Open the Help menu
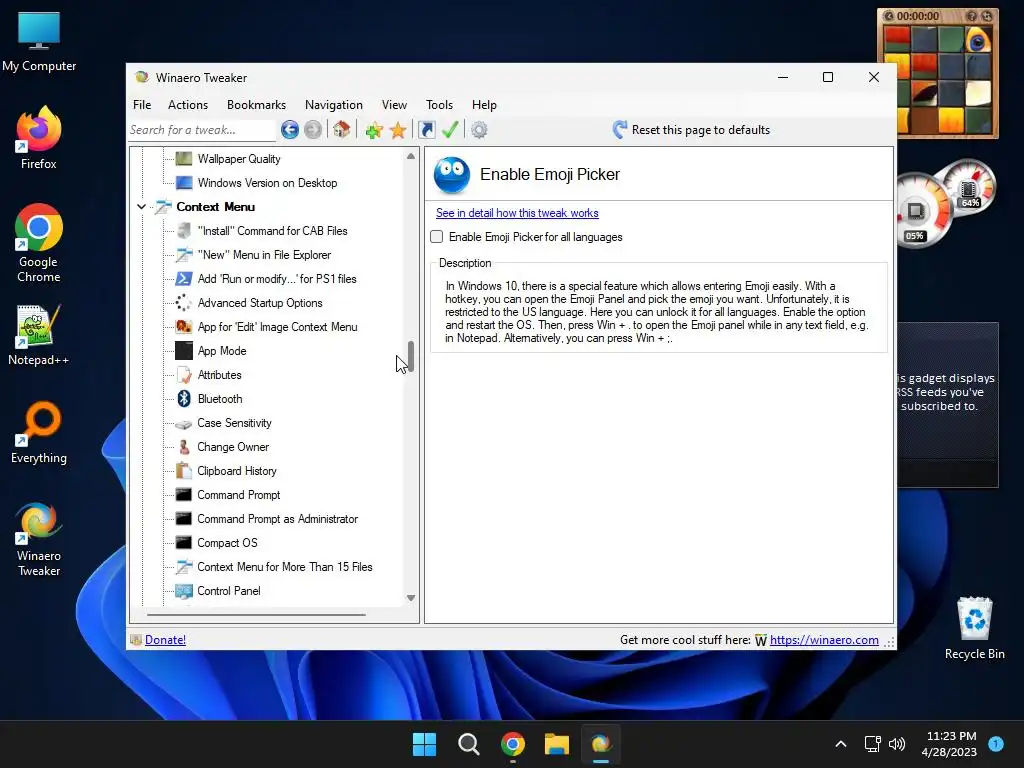The height and width of the screenshot is (768, 1024). point(485,104)
